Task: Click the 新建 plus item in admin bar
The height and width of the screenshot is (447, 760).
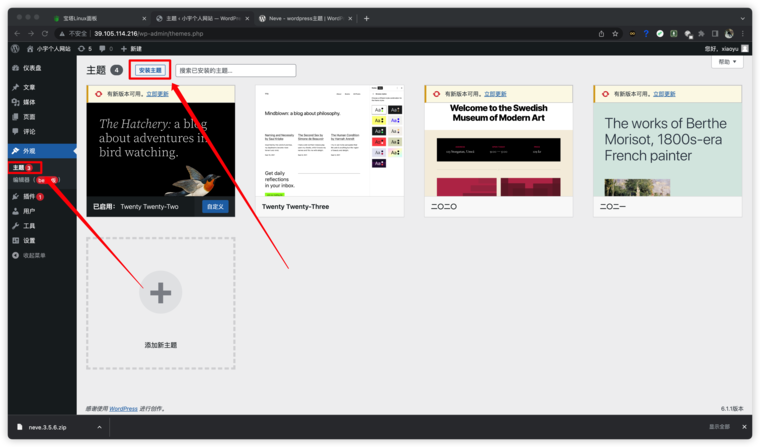Action: pos(131,48)
